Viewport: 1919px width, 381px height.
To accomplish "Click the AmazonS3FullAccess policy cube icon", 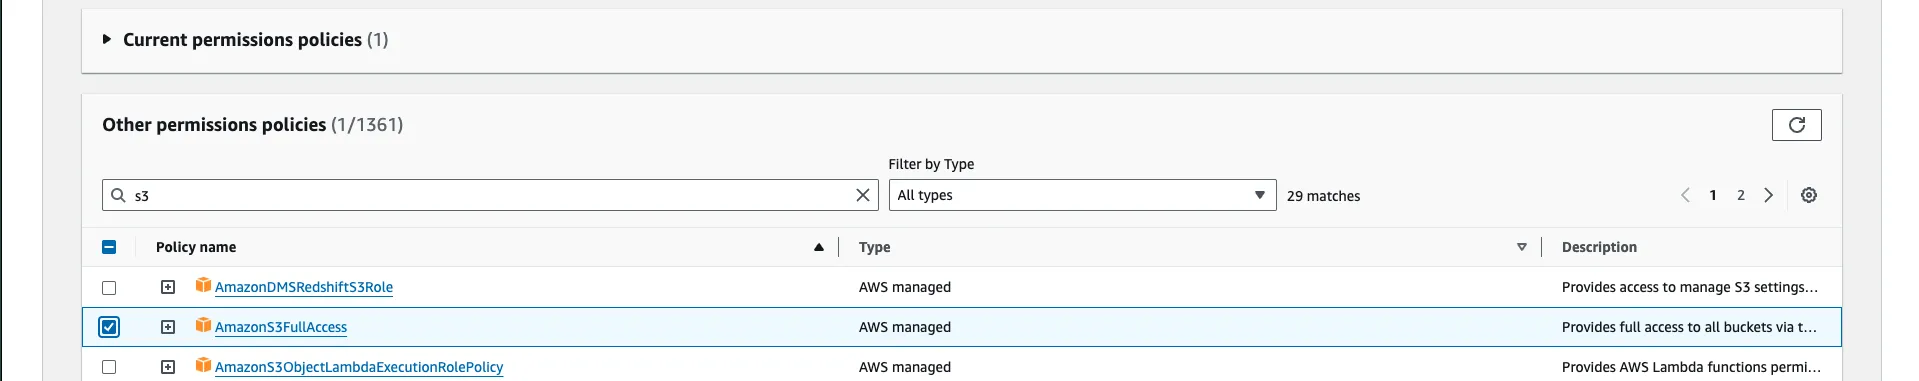I will 203,325.
